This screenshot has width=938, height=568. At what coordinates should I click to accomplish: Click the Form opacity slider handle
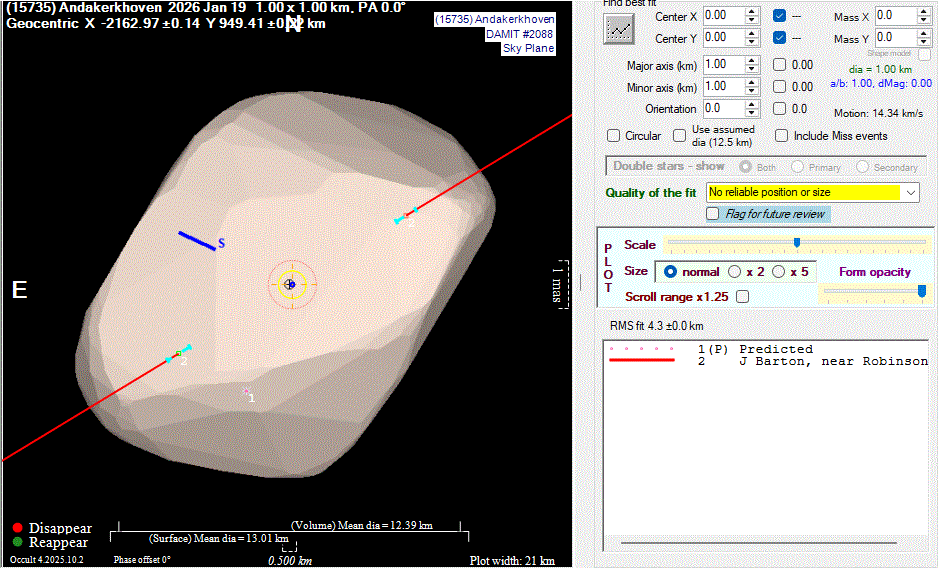921,290
